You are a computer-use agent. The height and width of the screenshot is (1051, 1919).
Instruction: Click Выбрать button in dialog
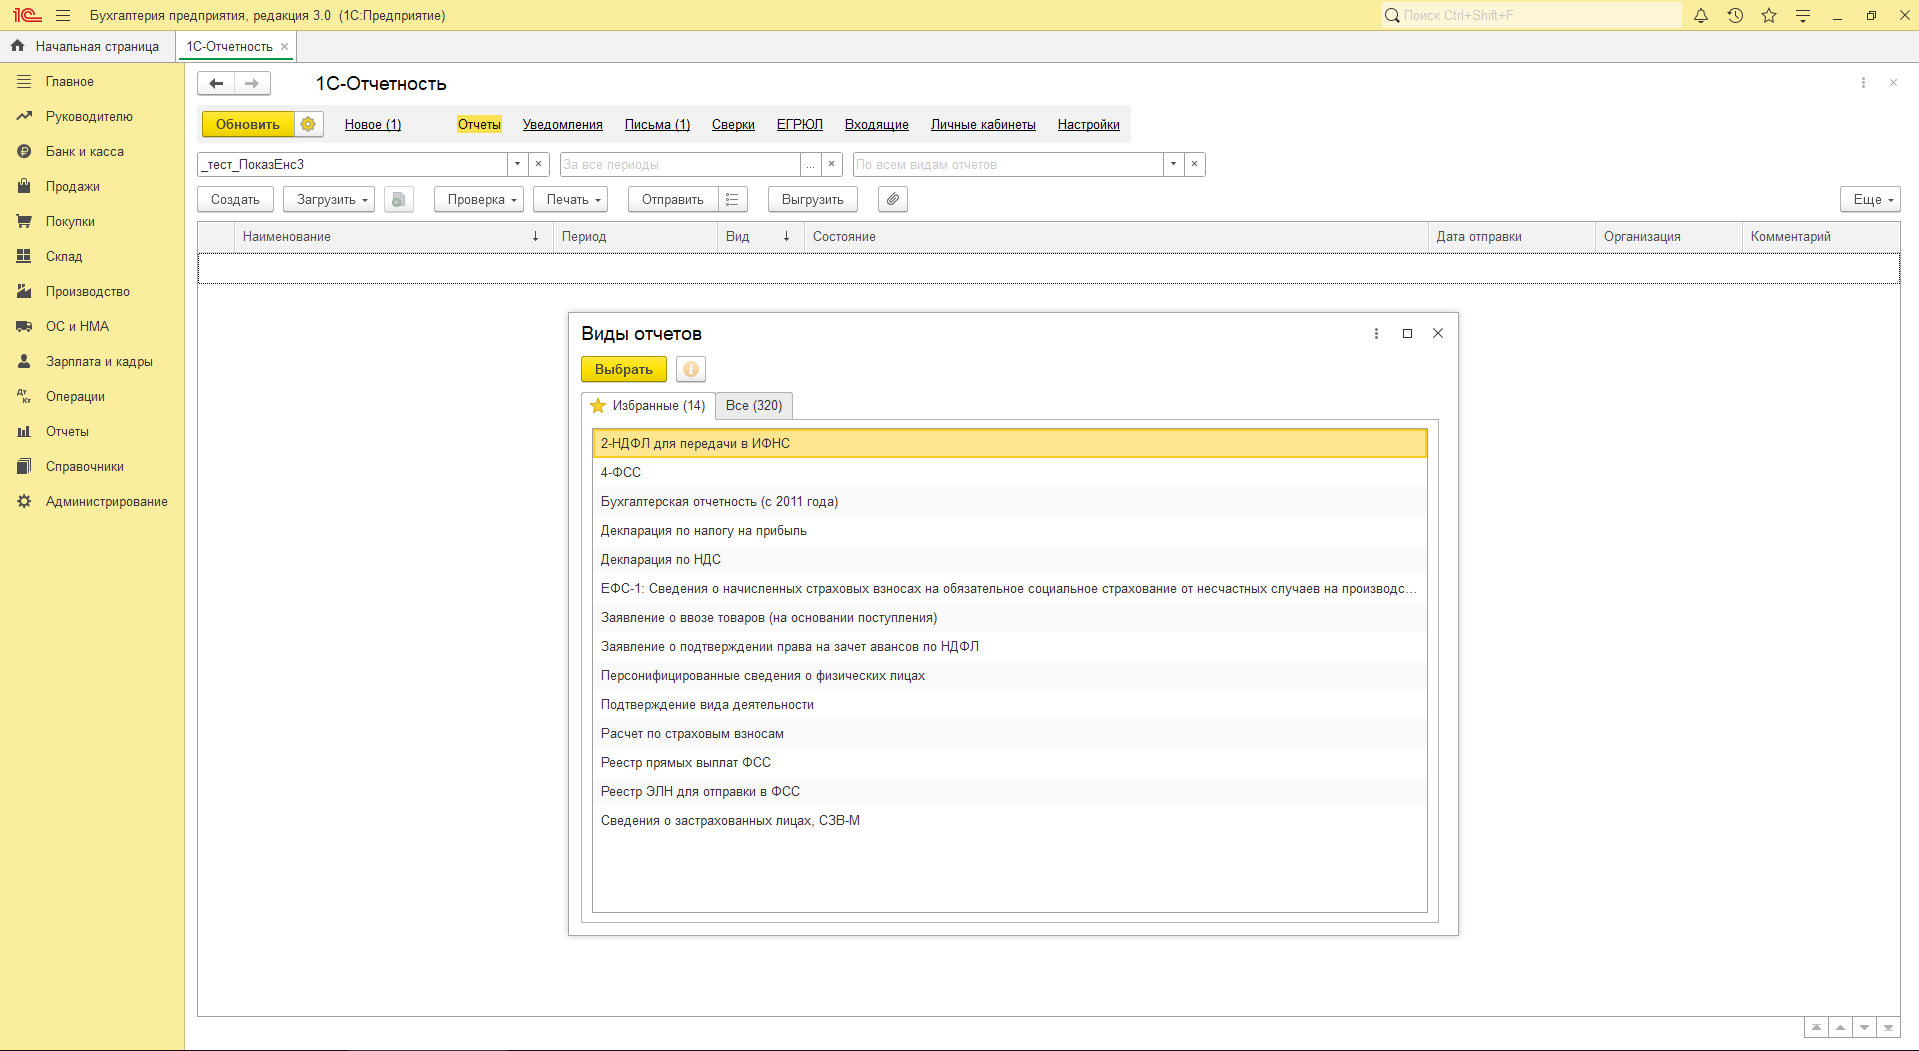click(x=624, y=369)
